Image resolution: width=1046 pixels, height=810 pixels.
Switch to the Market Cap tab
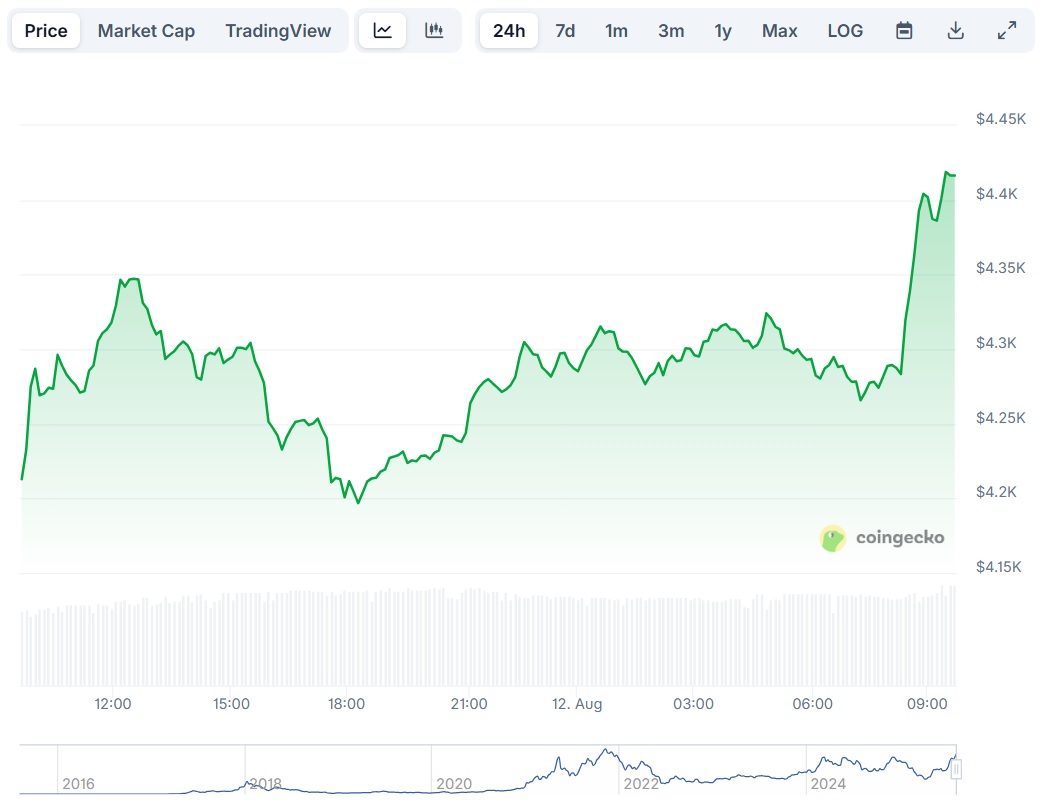[146, 31]
